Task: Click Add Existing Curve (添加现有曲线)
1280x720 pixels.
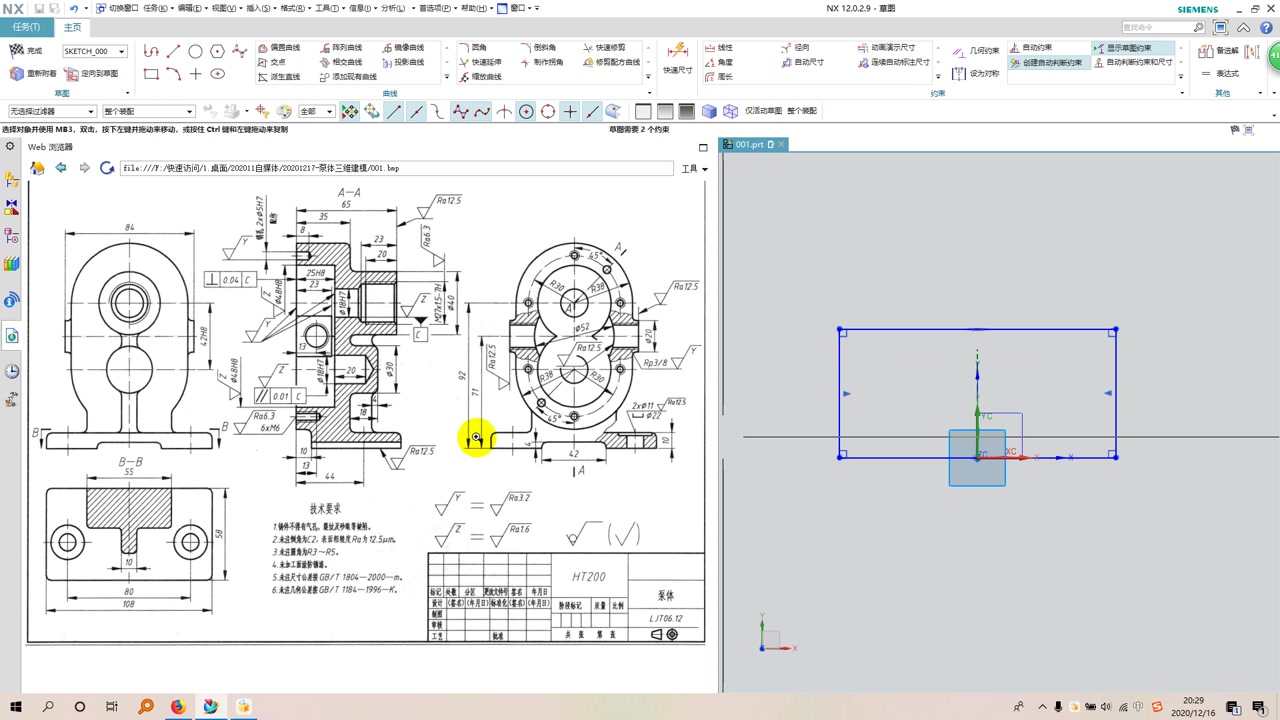Action: (348, 77)
